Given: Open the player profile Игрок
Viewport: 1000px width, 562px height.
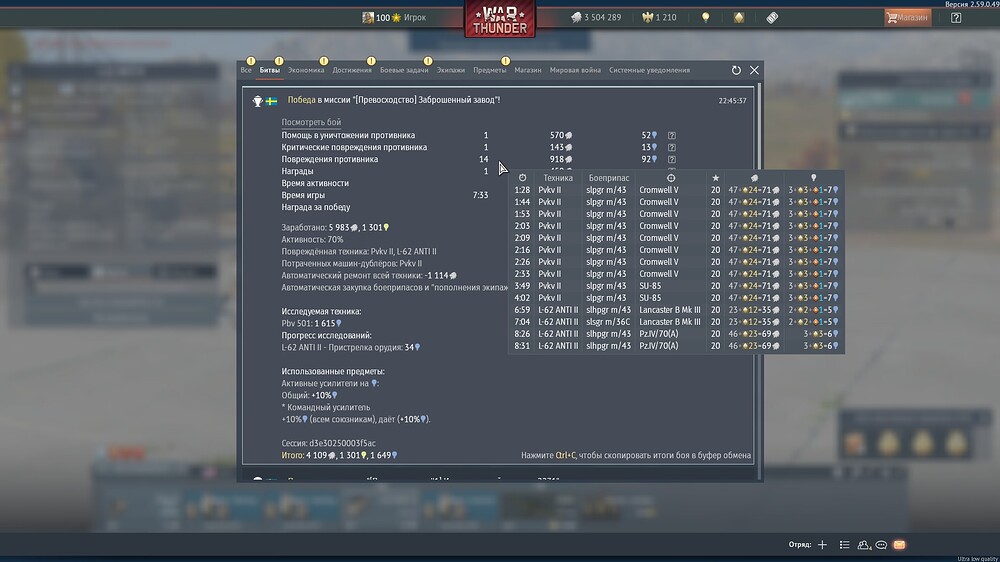Looking at the screenshot, I should click(394, 17).
